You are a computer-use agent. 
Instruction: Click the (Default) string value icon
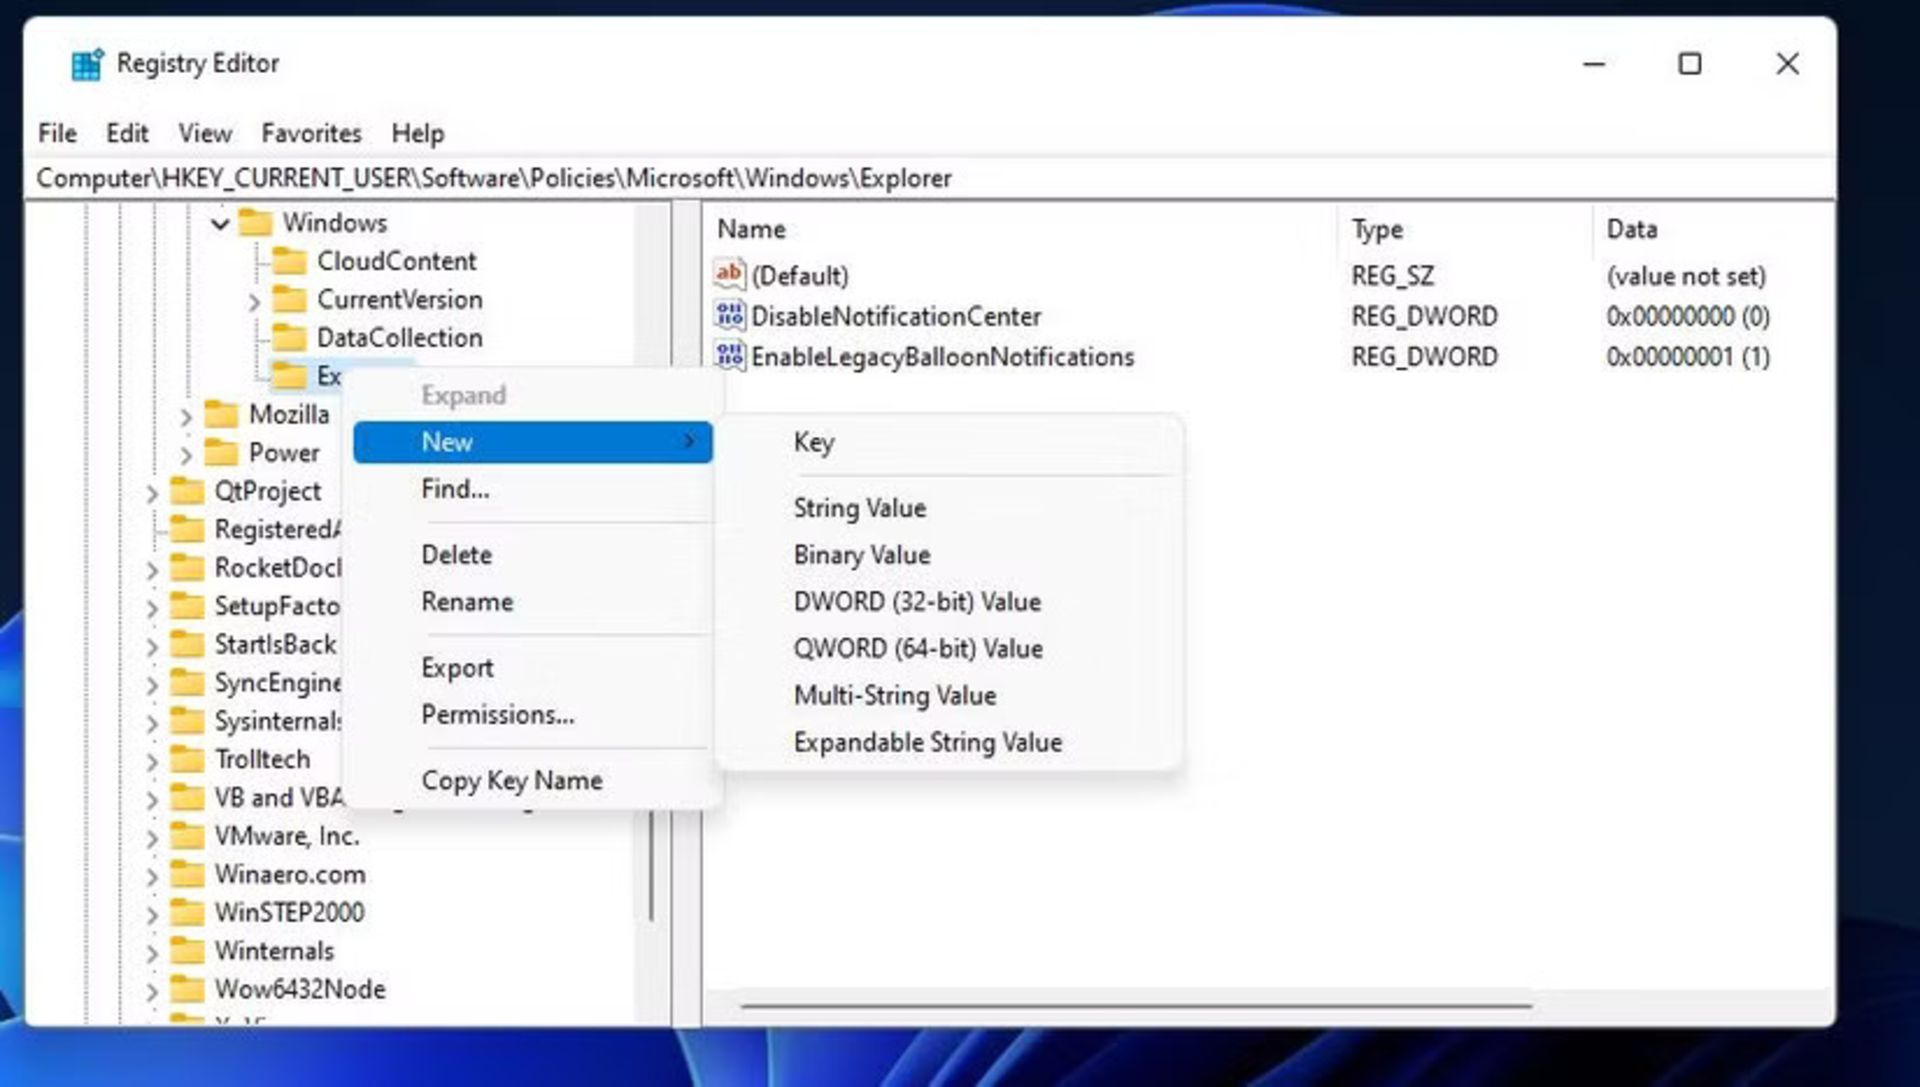[730, 274]
